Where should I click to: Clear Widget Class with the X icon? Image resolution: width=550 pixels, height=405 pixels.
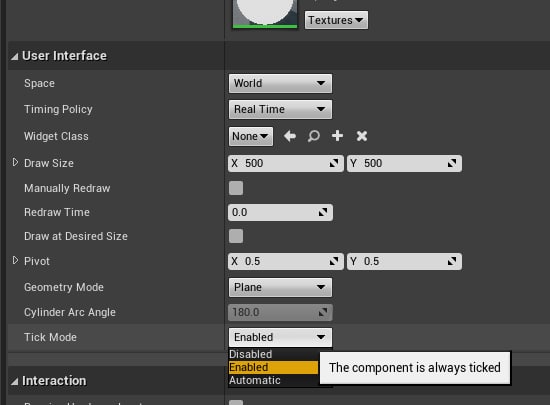(x=362, y=136)
